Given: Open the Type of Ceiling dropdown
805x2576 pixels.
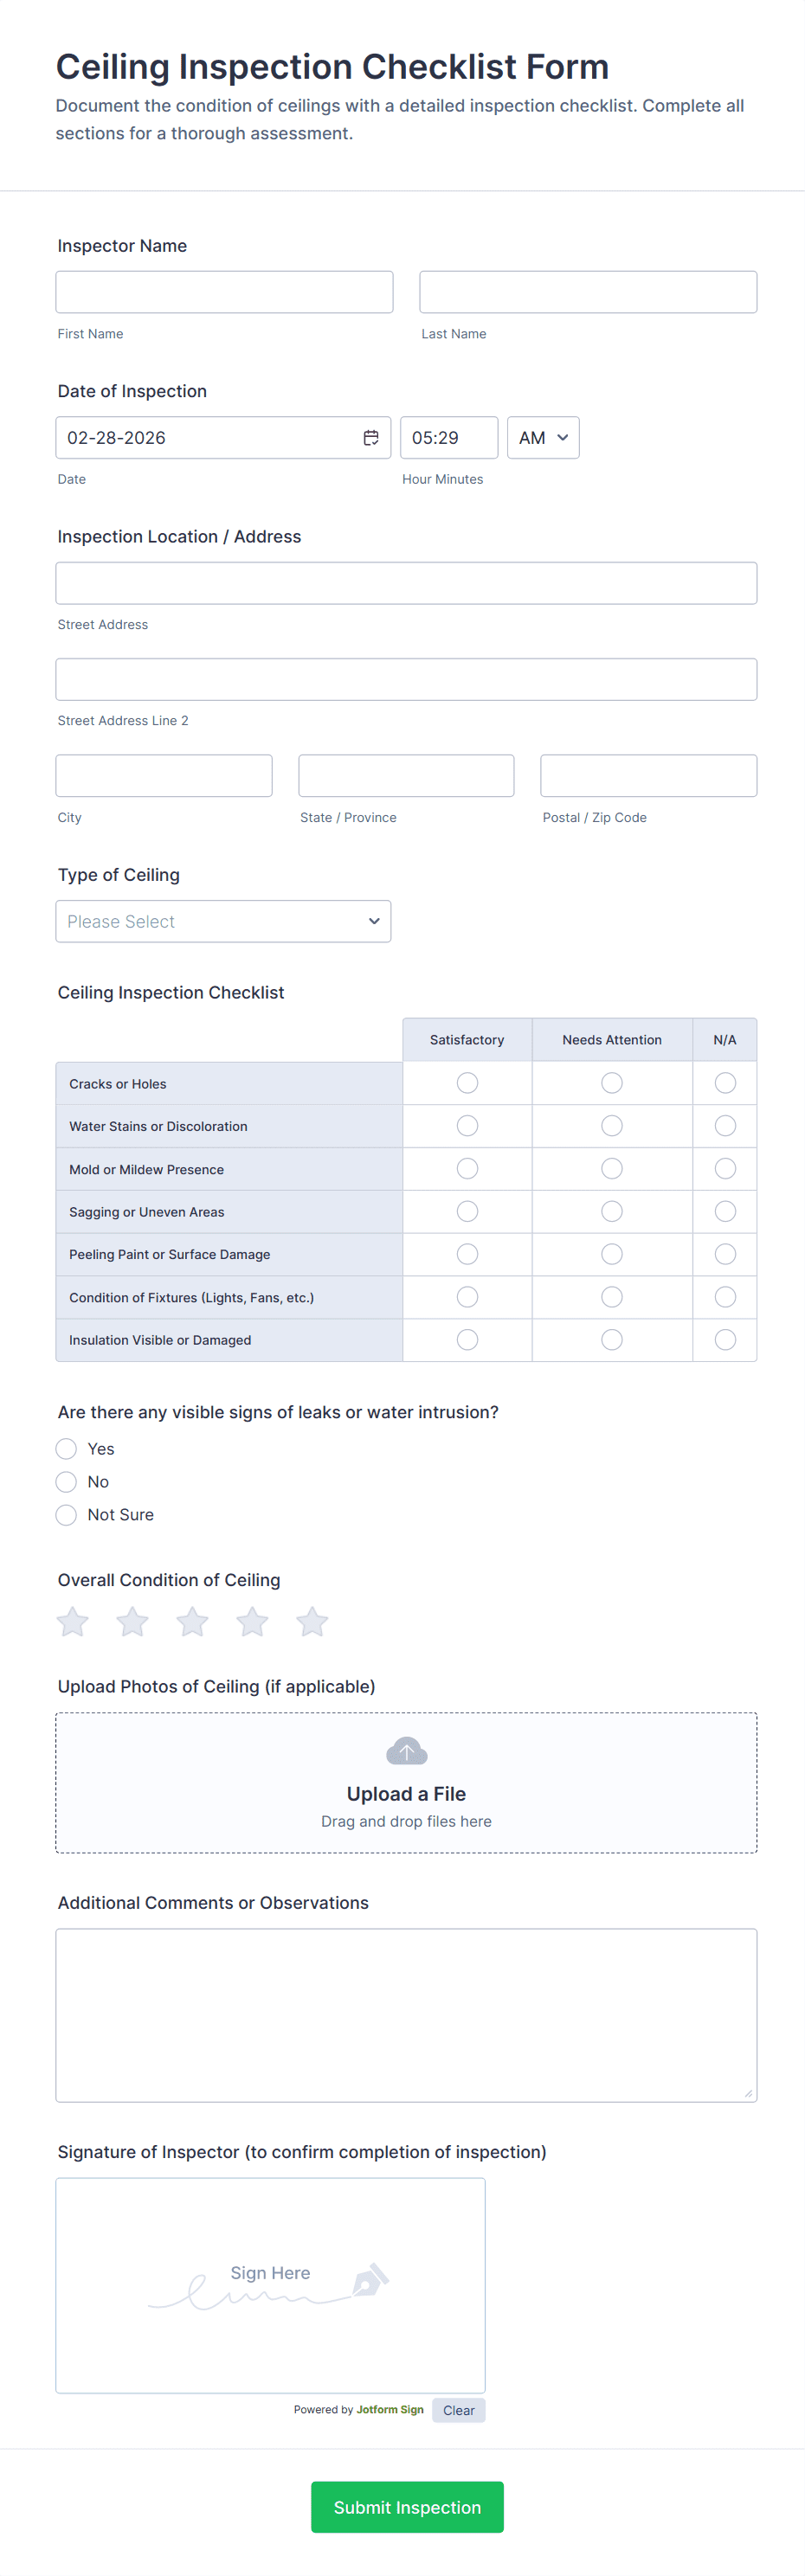Looking at the screenshot, I should tap(223, 921).
